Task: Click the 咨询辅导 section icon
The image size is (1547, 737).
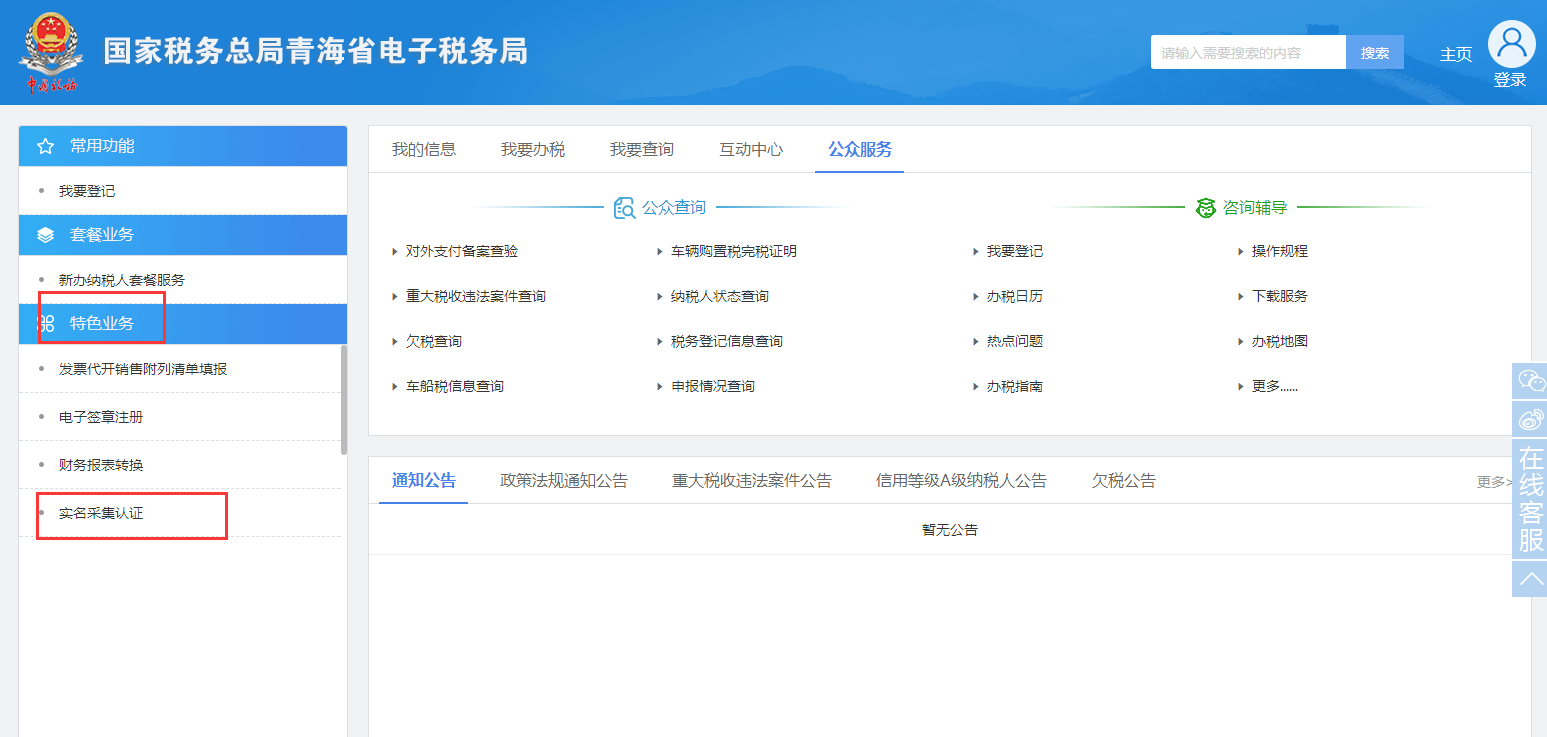Action: 1205,208
